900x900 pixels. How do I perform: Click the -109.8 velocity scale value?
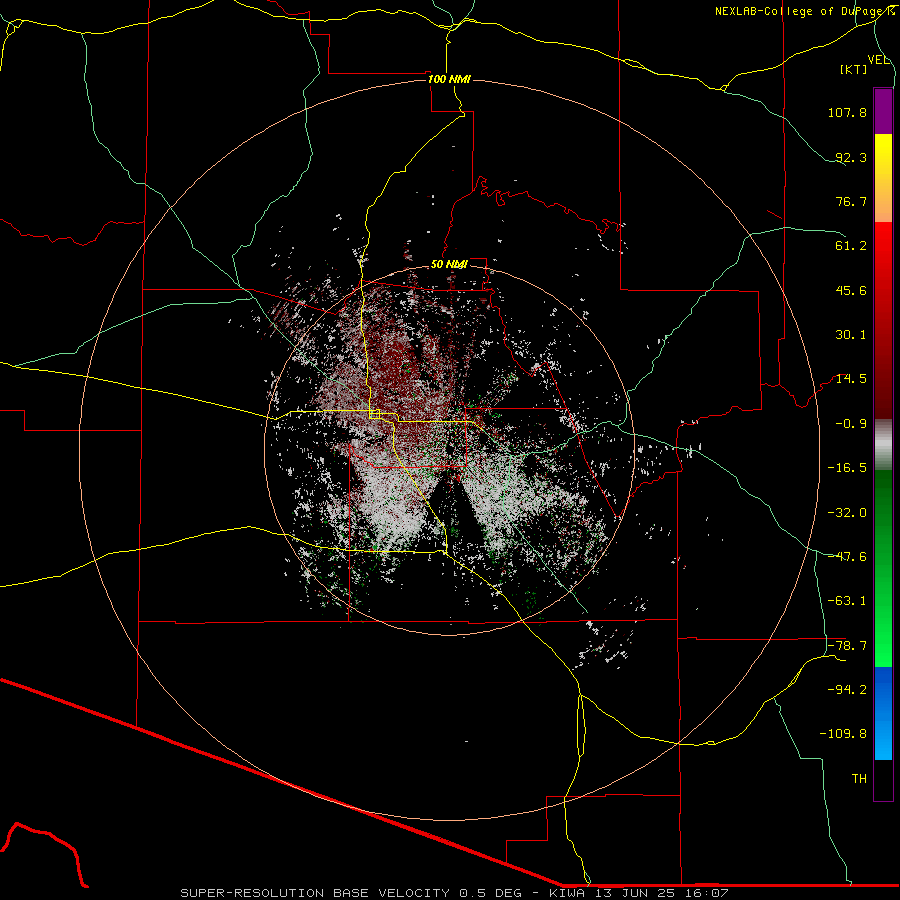(843, 734)
